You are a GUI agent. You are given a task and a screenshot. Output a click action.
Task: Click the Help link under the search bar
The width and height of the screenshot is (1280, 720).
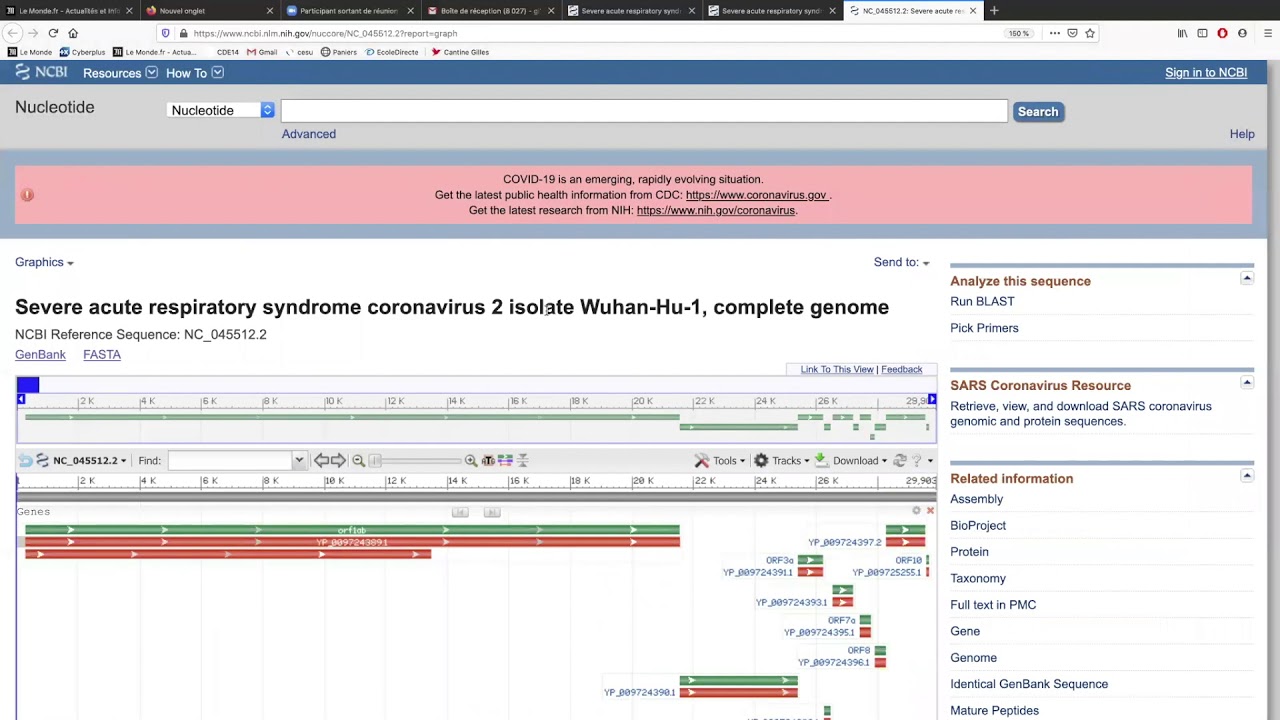point(1242,134)
